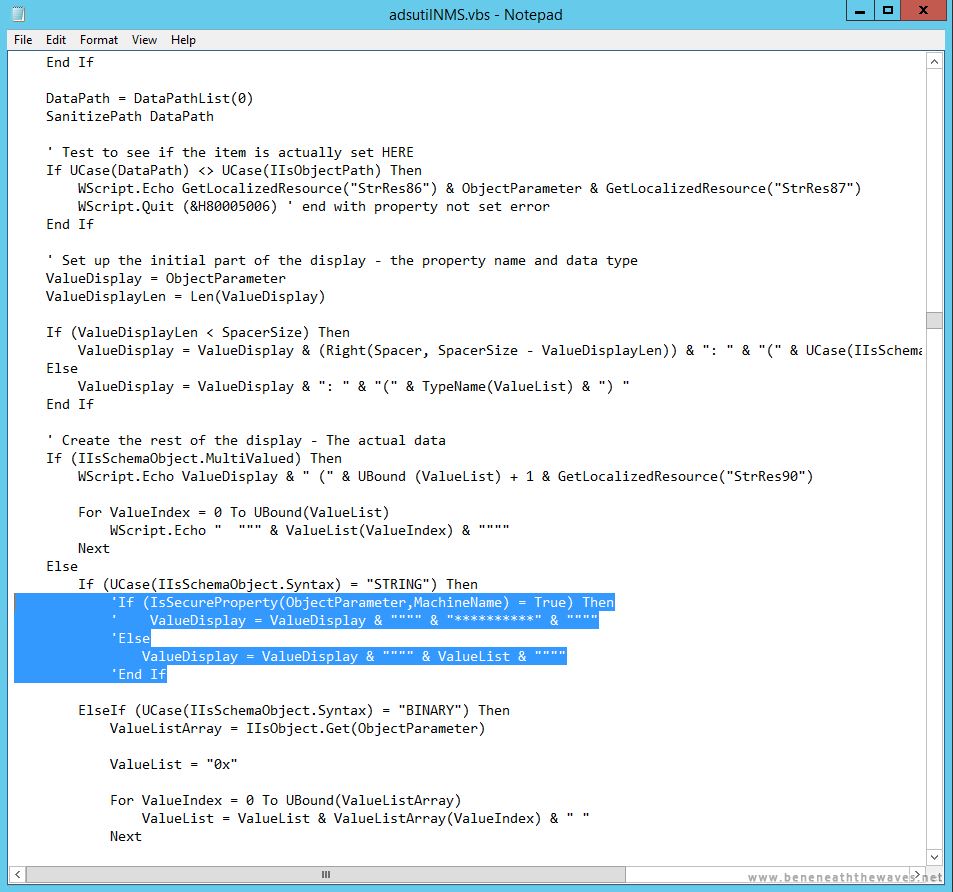Click the comment 'Test to see if the item is actually set HERE'
953x892 pixels.
230,153
